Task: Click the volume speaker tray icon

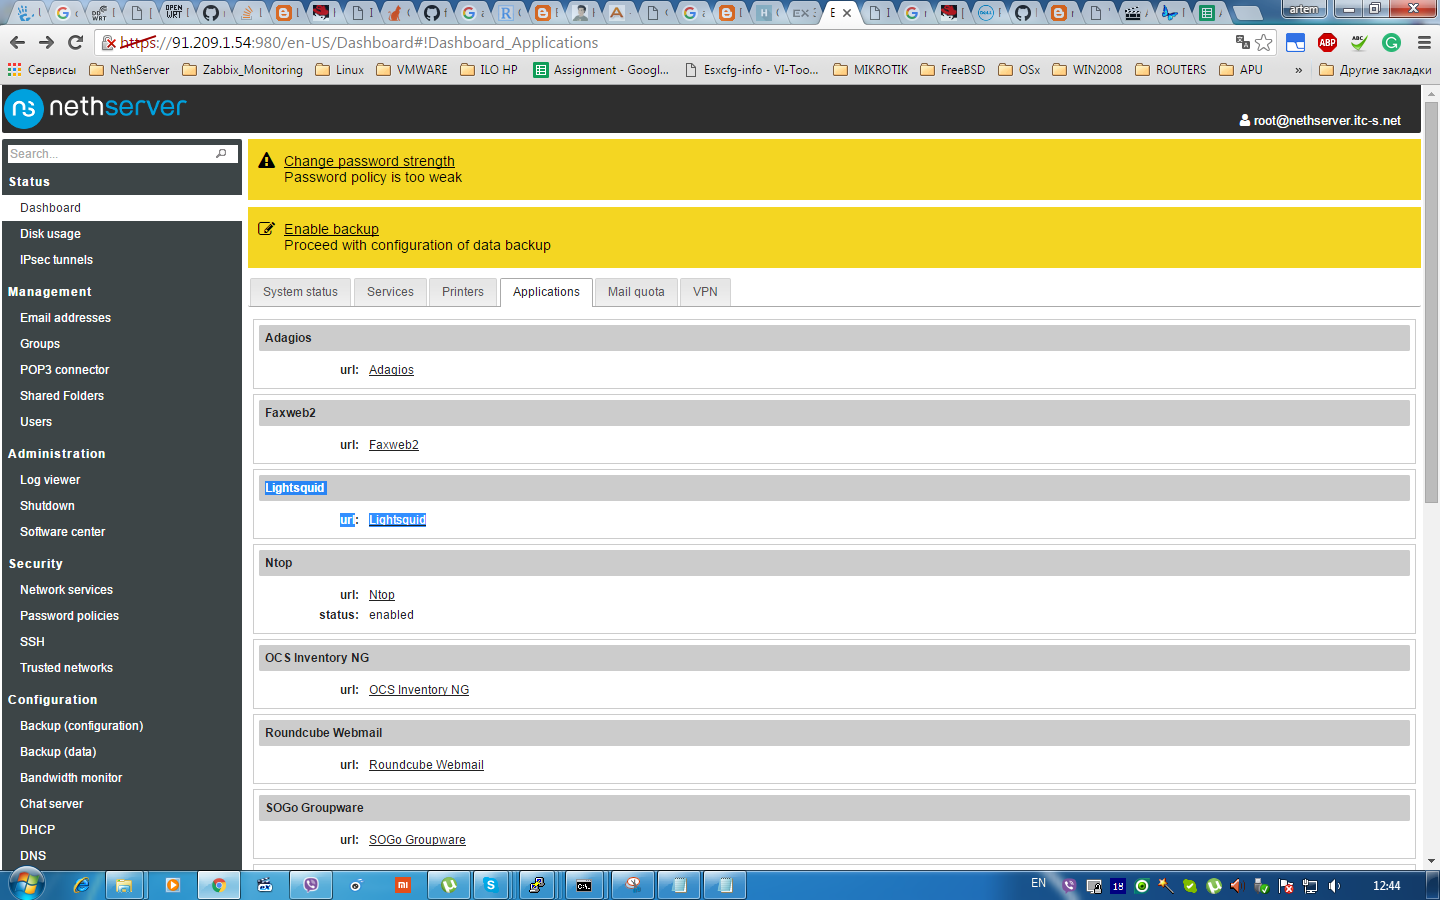Action: [x=1334, y=886]
